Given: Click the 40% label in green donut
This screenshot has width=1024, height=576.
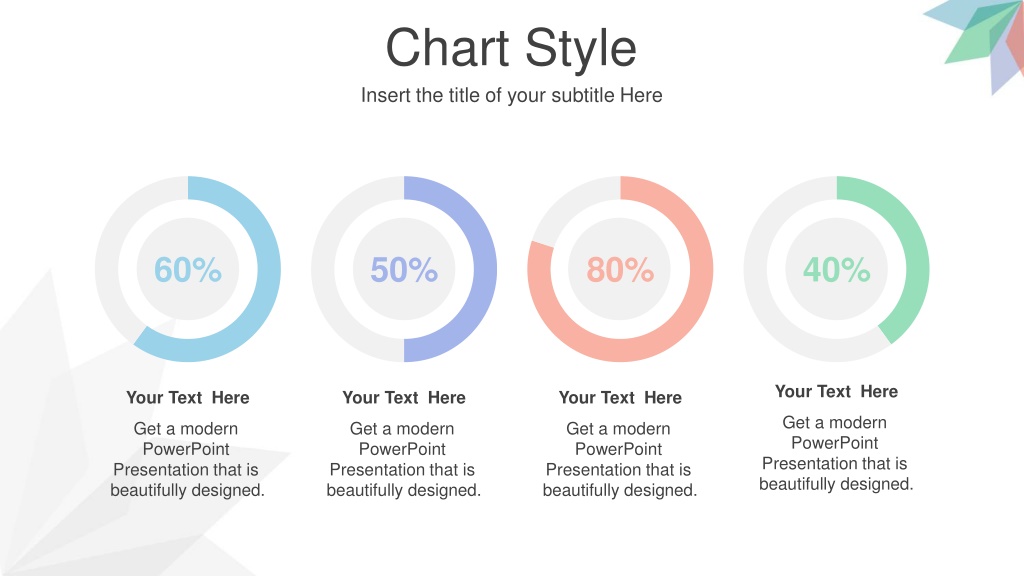Looking at the screenshot, I should coord(837,269).
